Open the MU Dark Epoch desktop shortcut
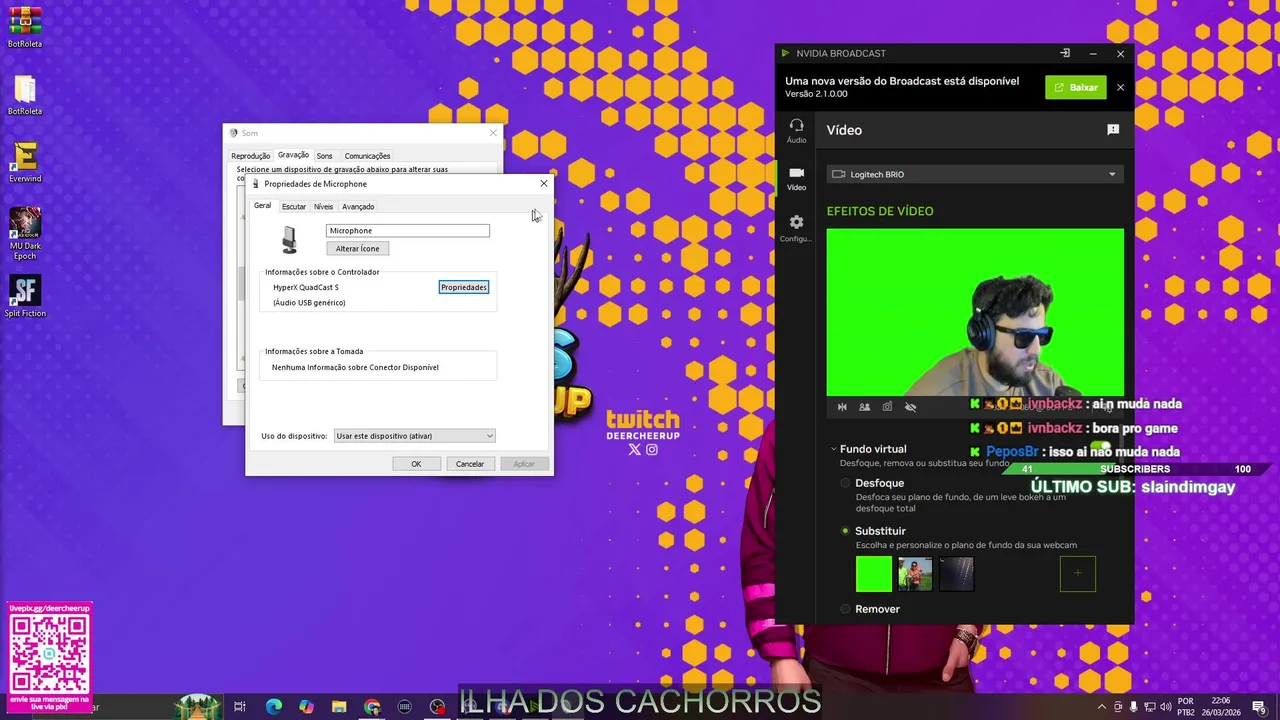The image size is (1280, 720). coord(25,235)
